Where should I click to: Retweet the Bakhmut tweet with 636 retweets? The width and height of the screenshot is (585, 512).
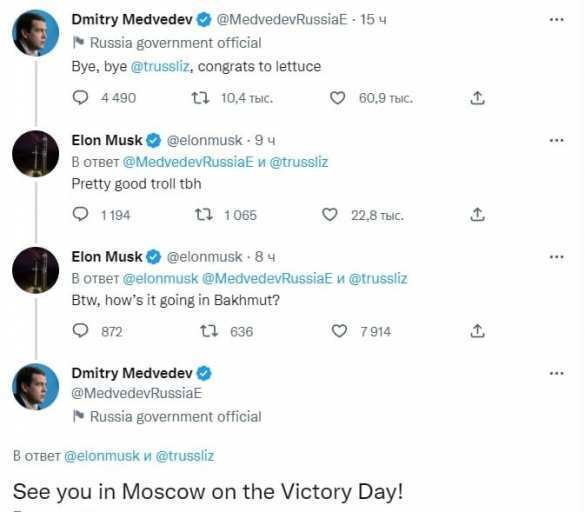point(209,331)
